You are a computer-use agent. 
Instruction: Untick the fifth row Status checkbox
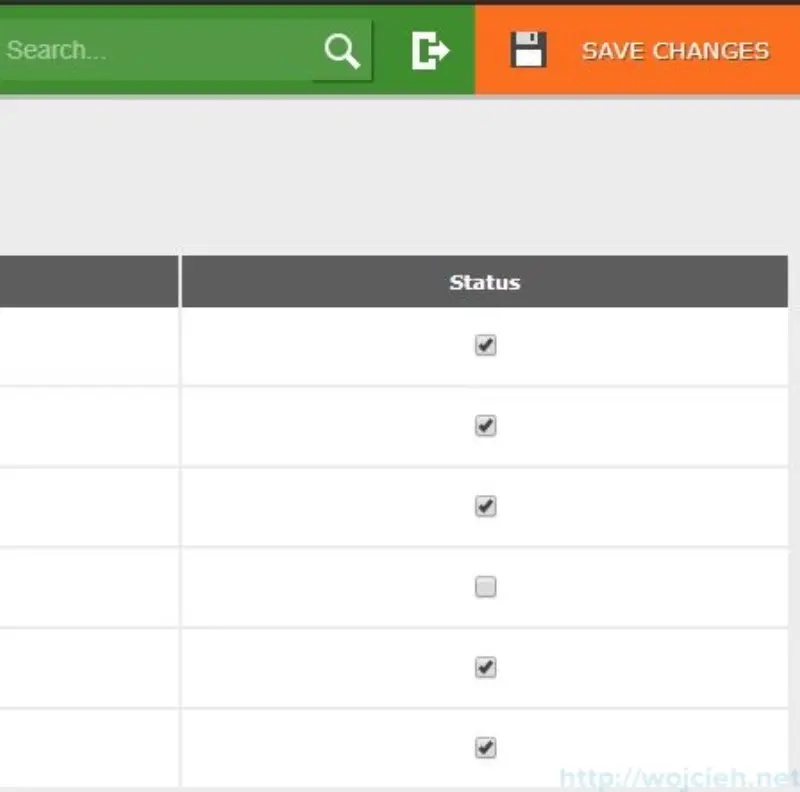(x=485, y=667)
